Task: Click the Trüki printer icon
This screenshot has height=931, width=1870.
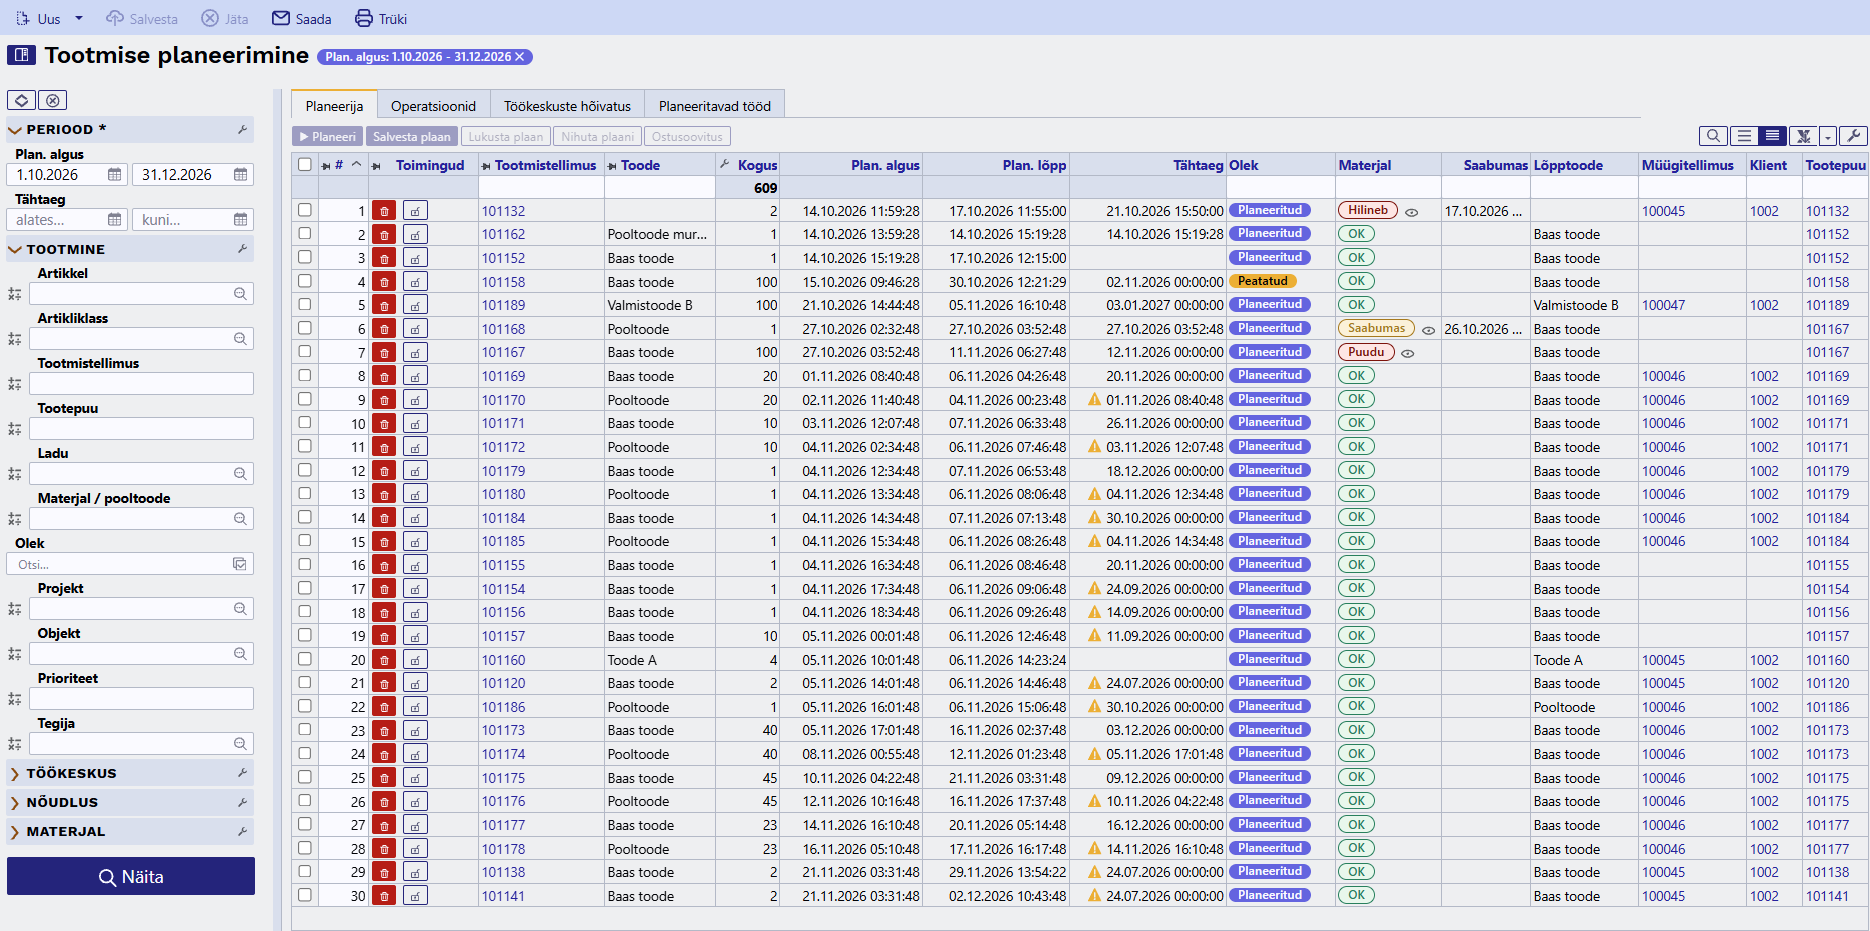Action: 364,18
